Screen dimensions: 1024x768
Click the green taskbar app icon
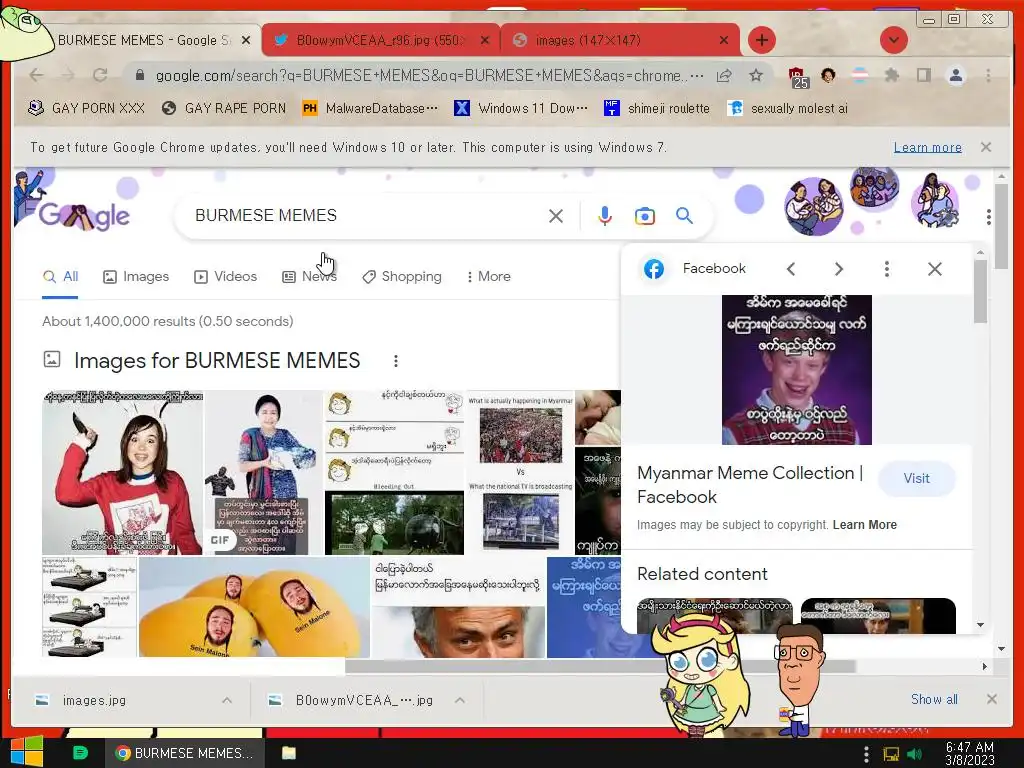pos(80,753)
